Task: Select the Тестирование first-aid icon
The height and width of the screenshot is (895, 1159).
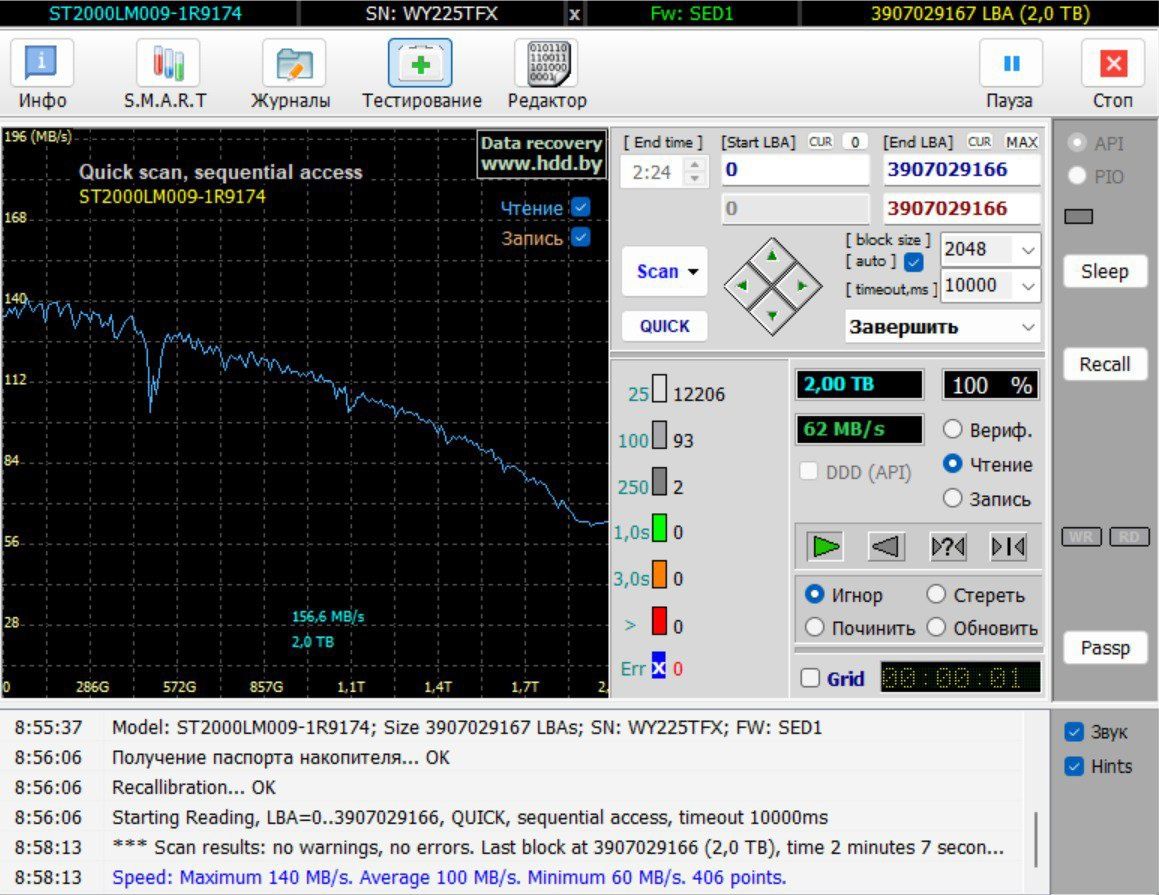Action: tap(420, 64)
